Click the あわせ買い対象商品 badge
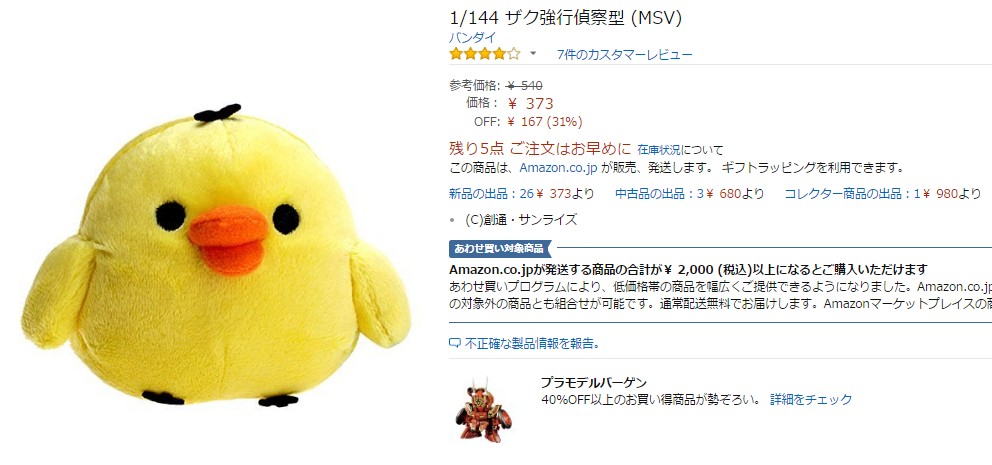The height and width of the screenshot is (465, 992). (x=500, y=249)
